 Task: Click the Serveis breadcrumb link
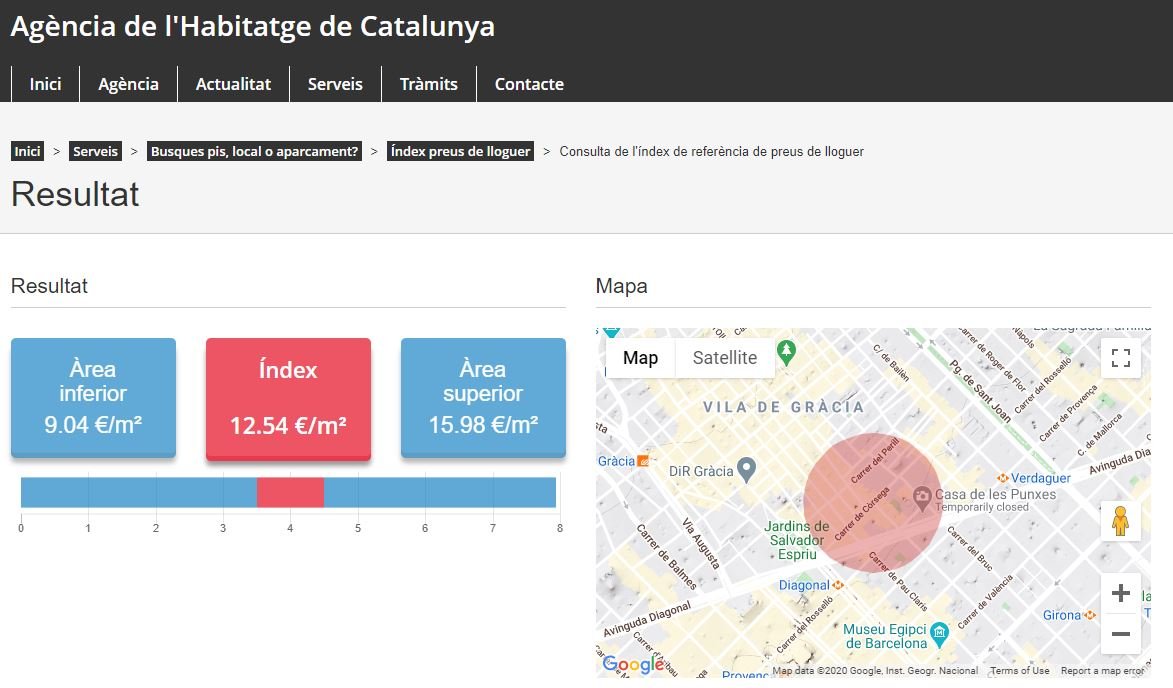coord(95,151)
